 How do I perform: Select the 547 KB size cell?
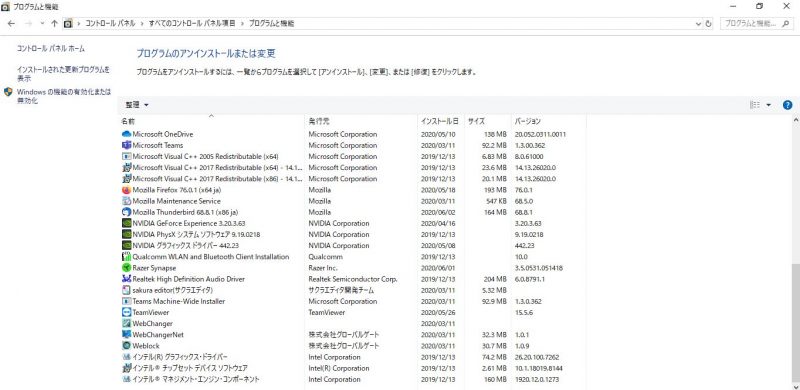[496, 201]
